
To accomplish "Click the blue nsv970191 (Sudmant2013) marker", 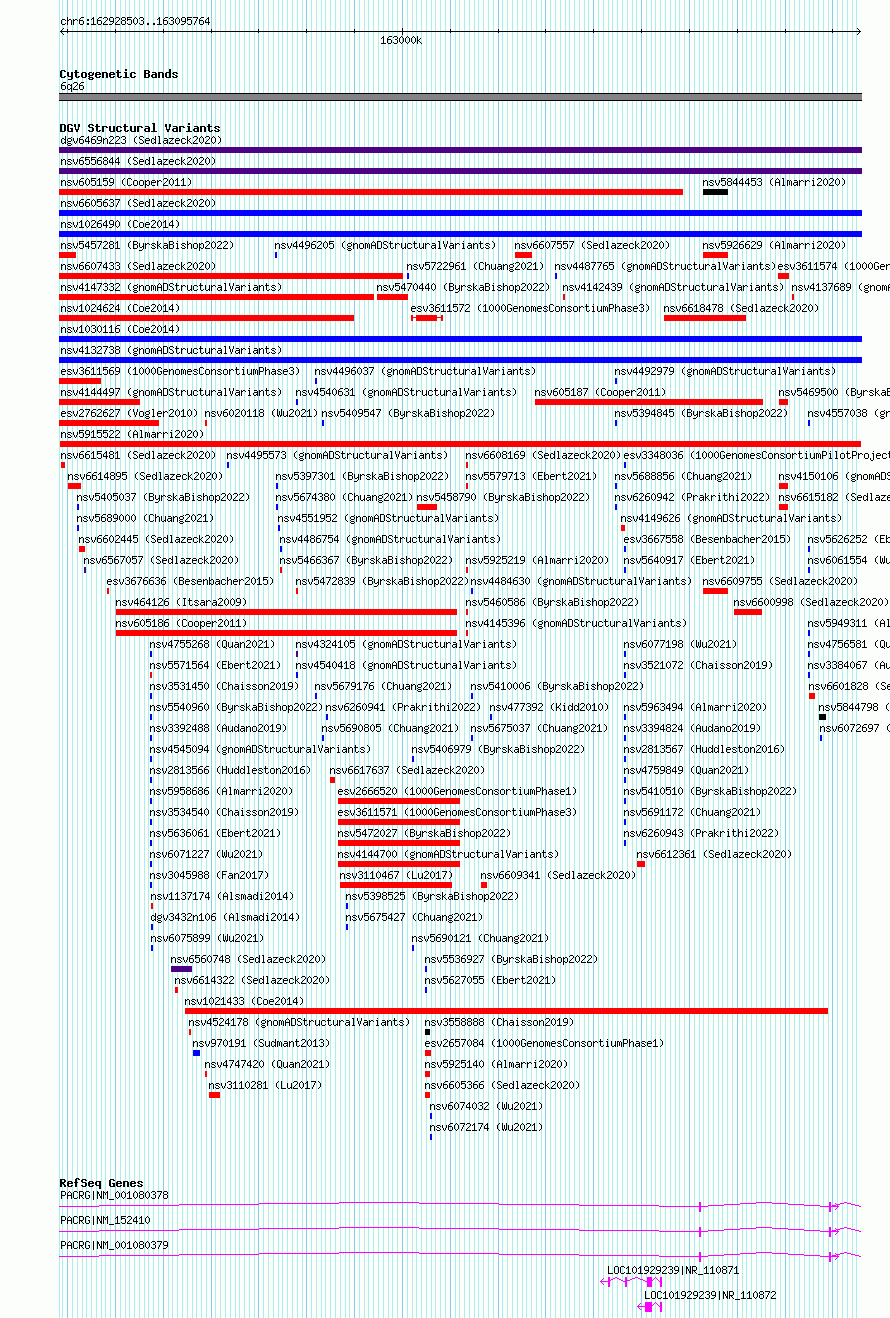I will 196,1053.
